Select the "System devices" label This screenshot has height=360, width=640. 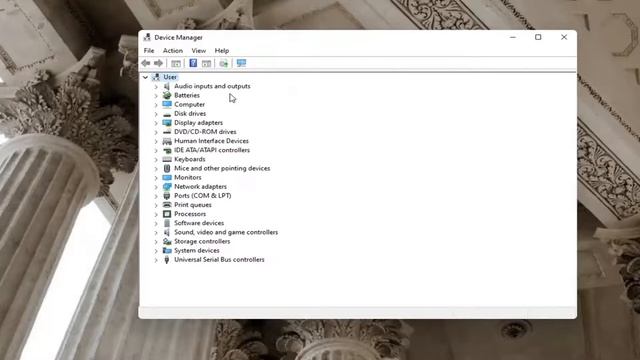(197, 251)
